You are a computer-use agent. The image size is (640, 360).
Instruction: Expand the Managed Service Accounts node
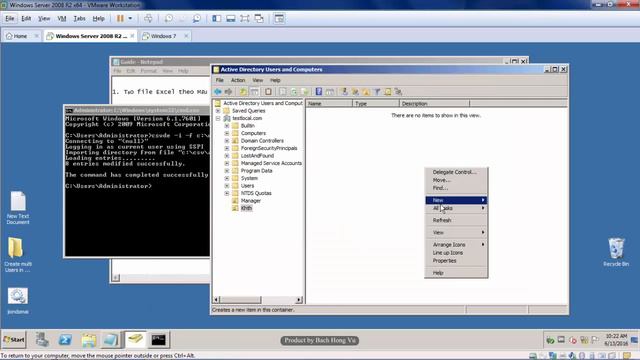(227, 163)
